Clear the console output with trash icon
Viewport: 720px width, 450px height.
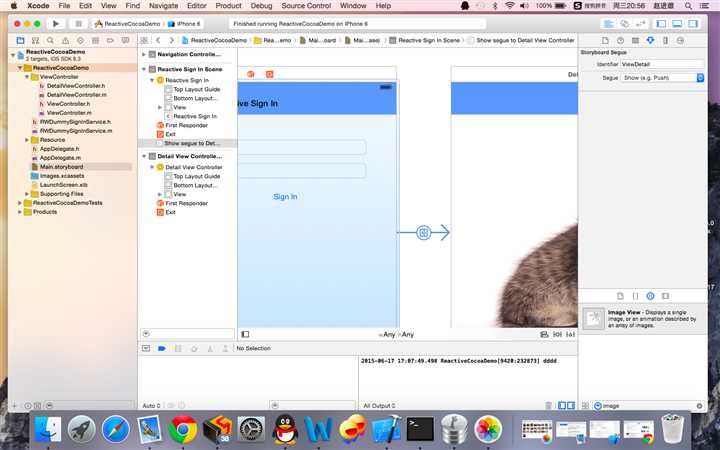tap(548, 405)
